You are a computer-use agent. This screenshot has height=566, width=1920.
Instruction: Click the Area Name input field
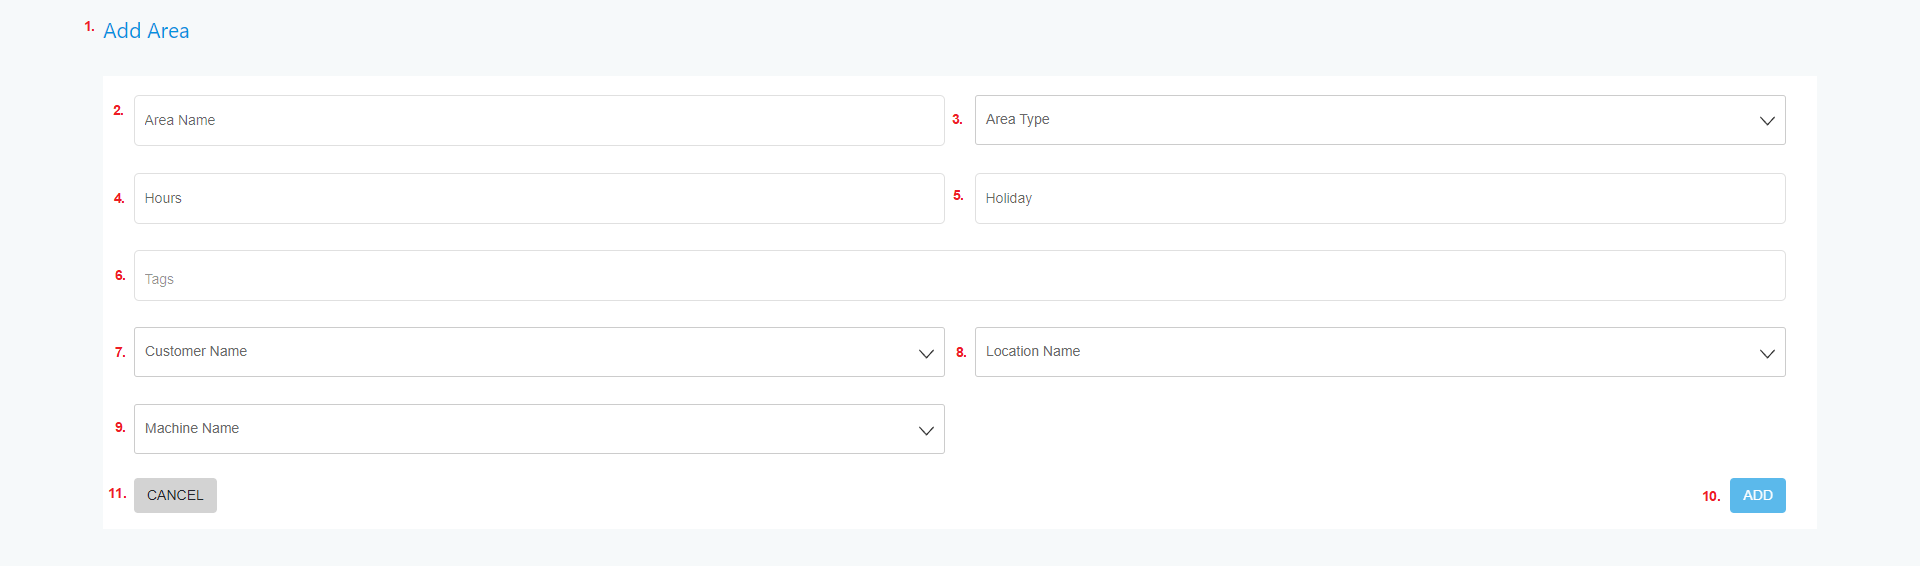[x=539, y=120]
